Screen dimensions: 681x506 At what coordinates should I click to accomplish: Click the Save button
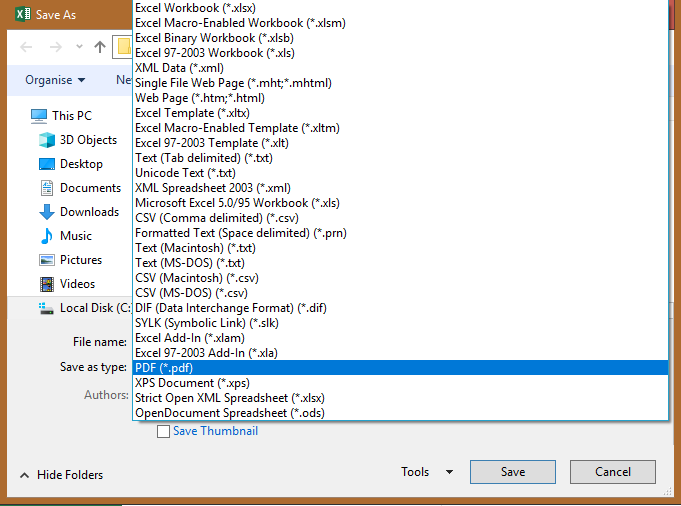512,472
